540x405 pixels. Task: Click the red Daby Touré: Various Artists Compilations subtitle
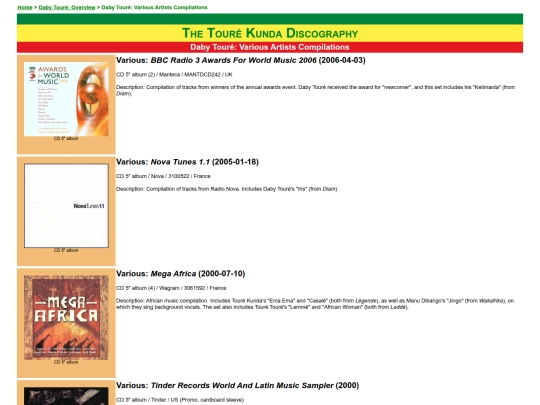click(x=270, y=47)
